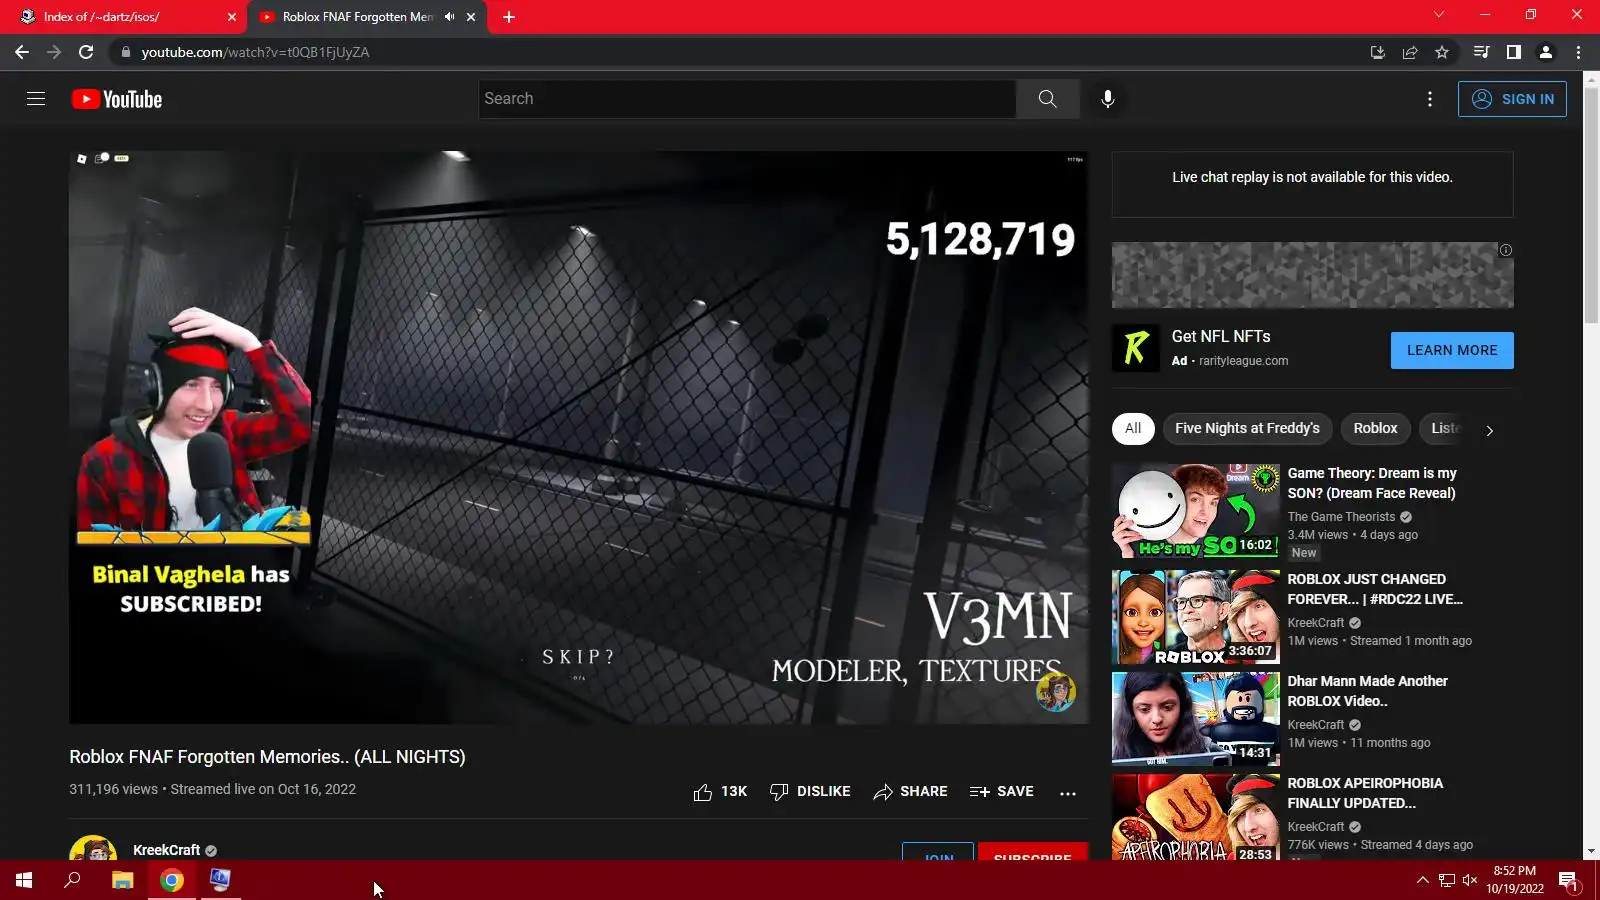Screen dimensions: 1600x900
Task: Click in the YouTube search field
Action: click(747, 99)
